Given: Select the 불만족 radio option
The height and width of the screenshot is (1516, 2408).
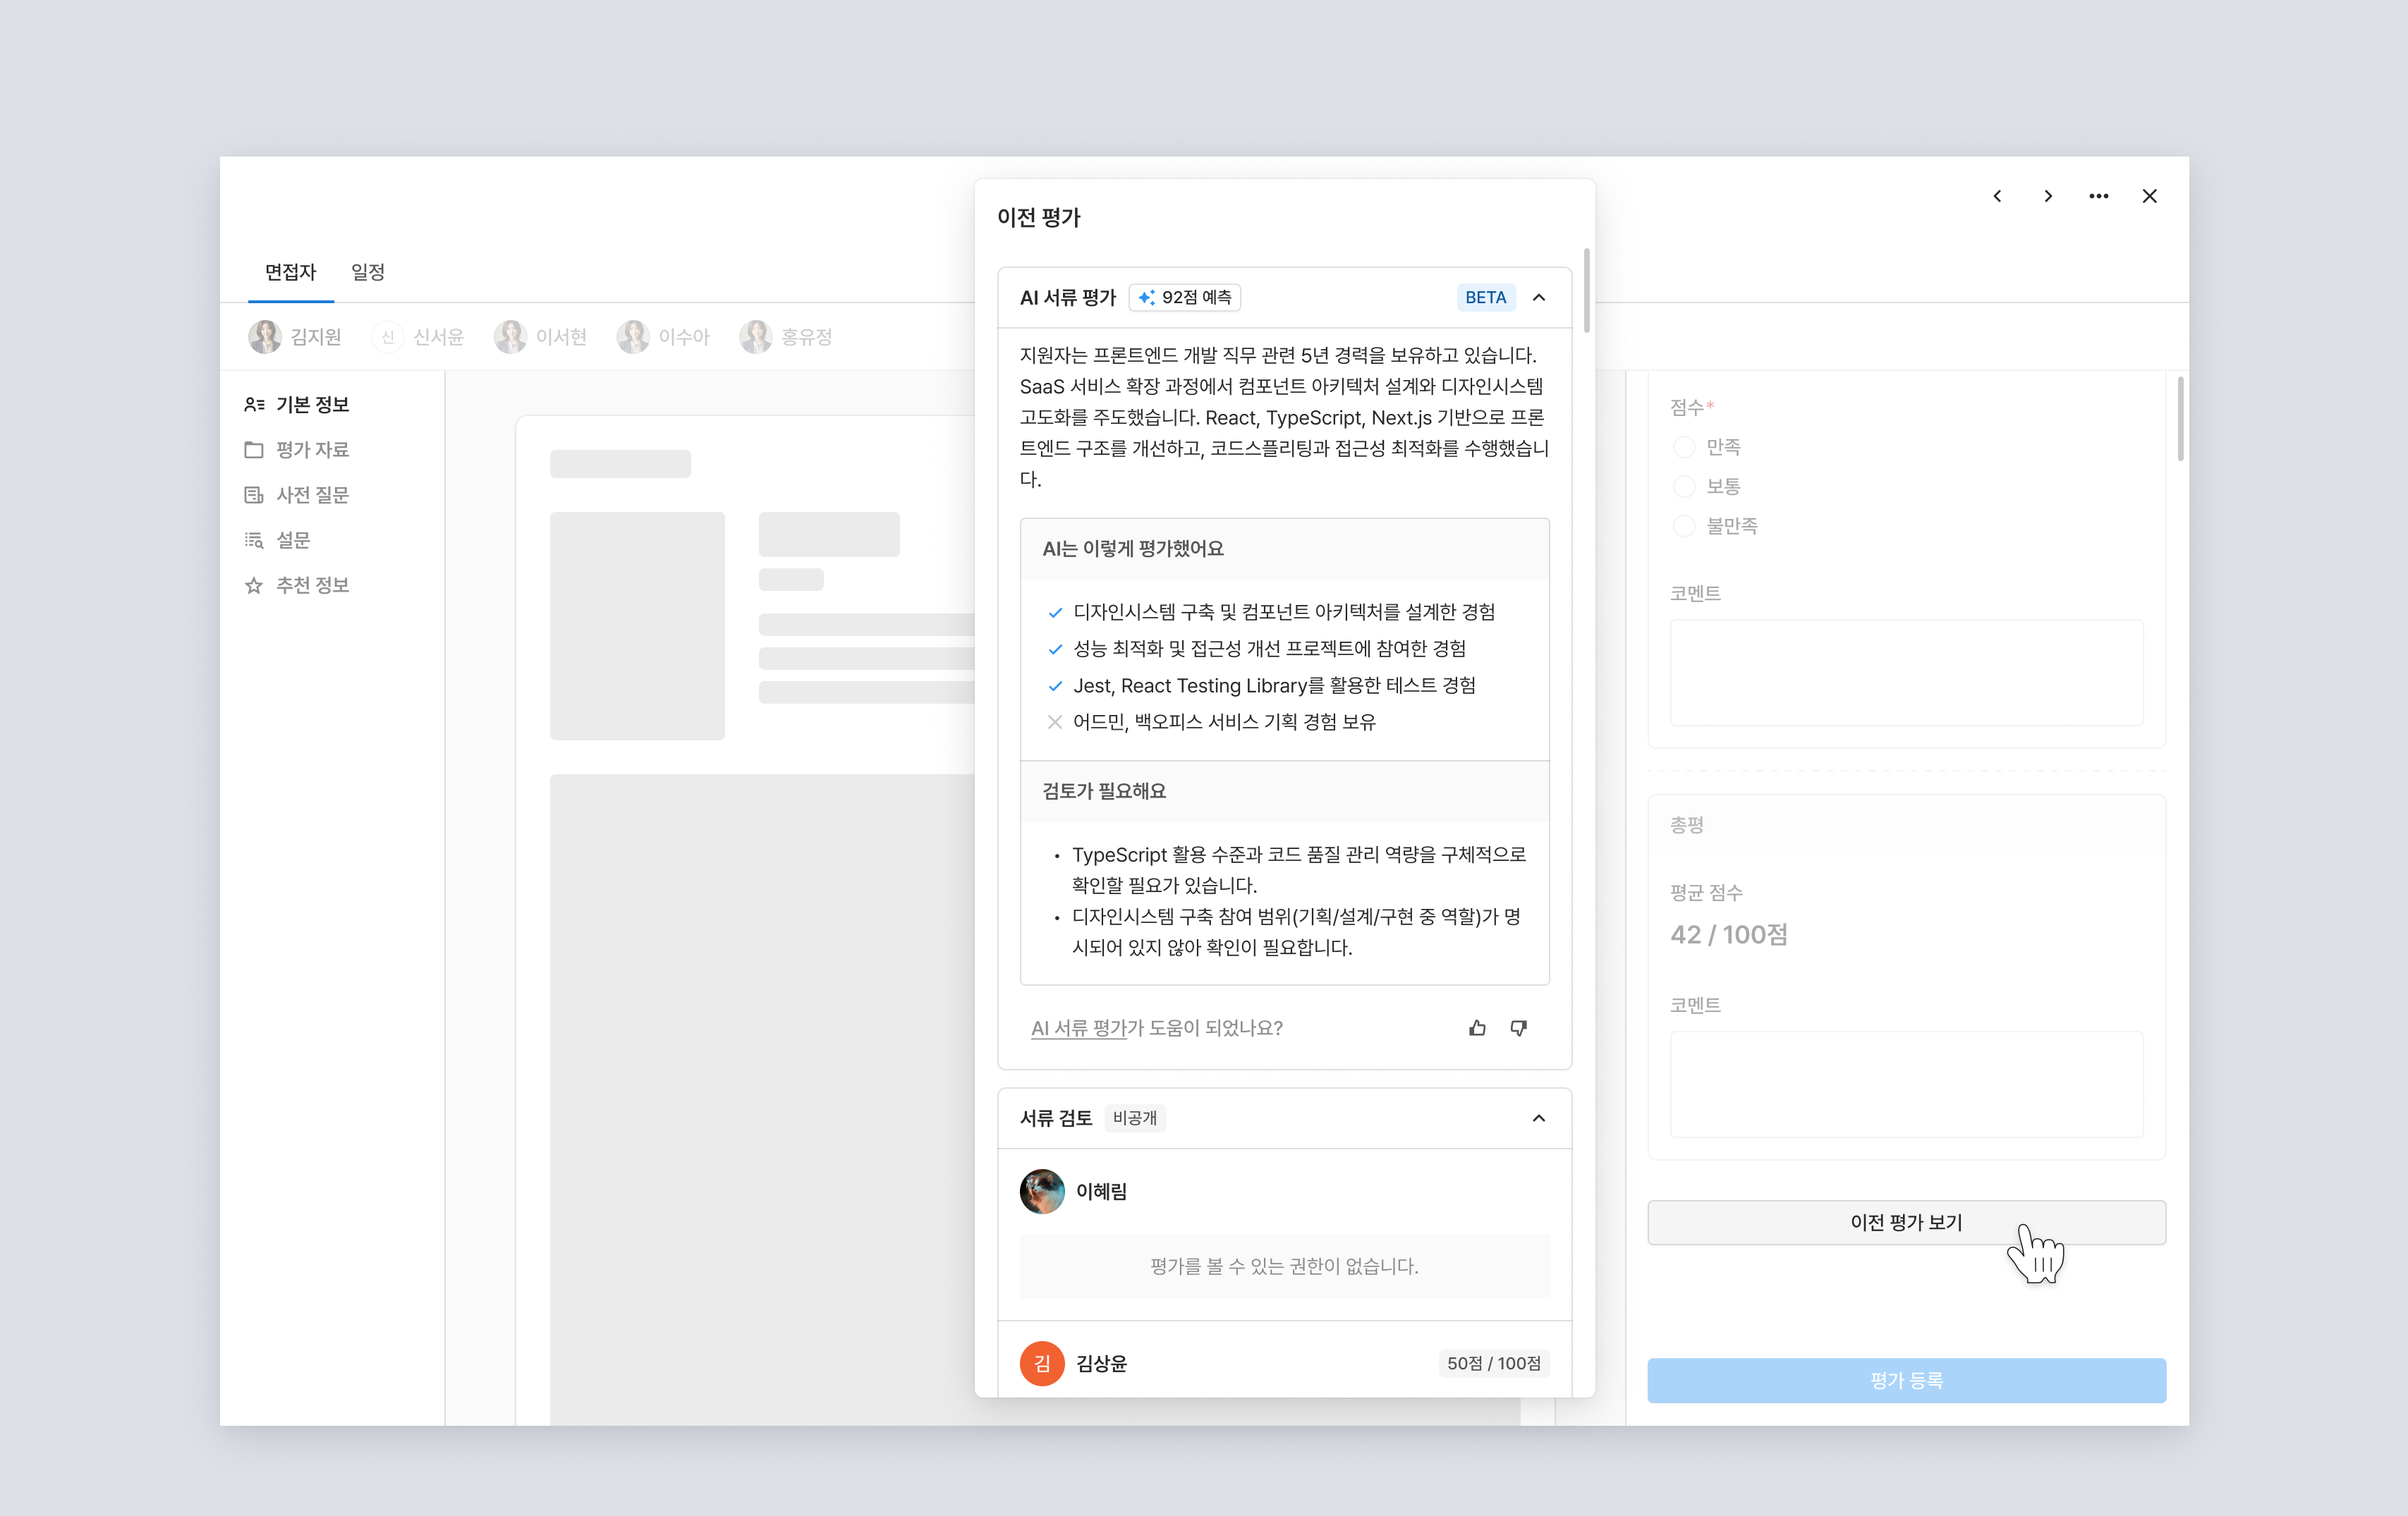Looking at the screenshot, I should click(x=1684, y=526).
